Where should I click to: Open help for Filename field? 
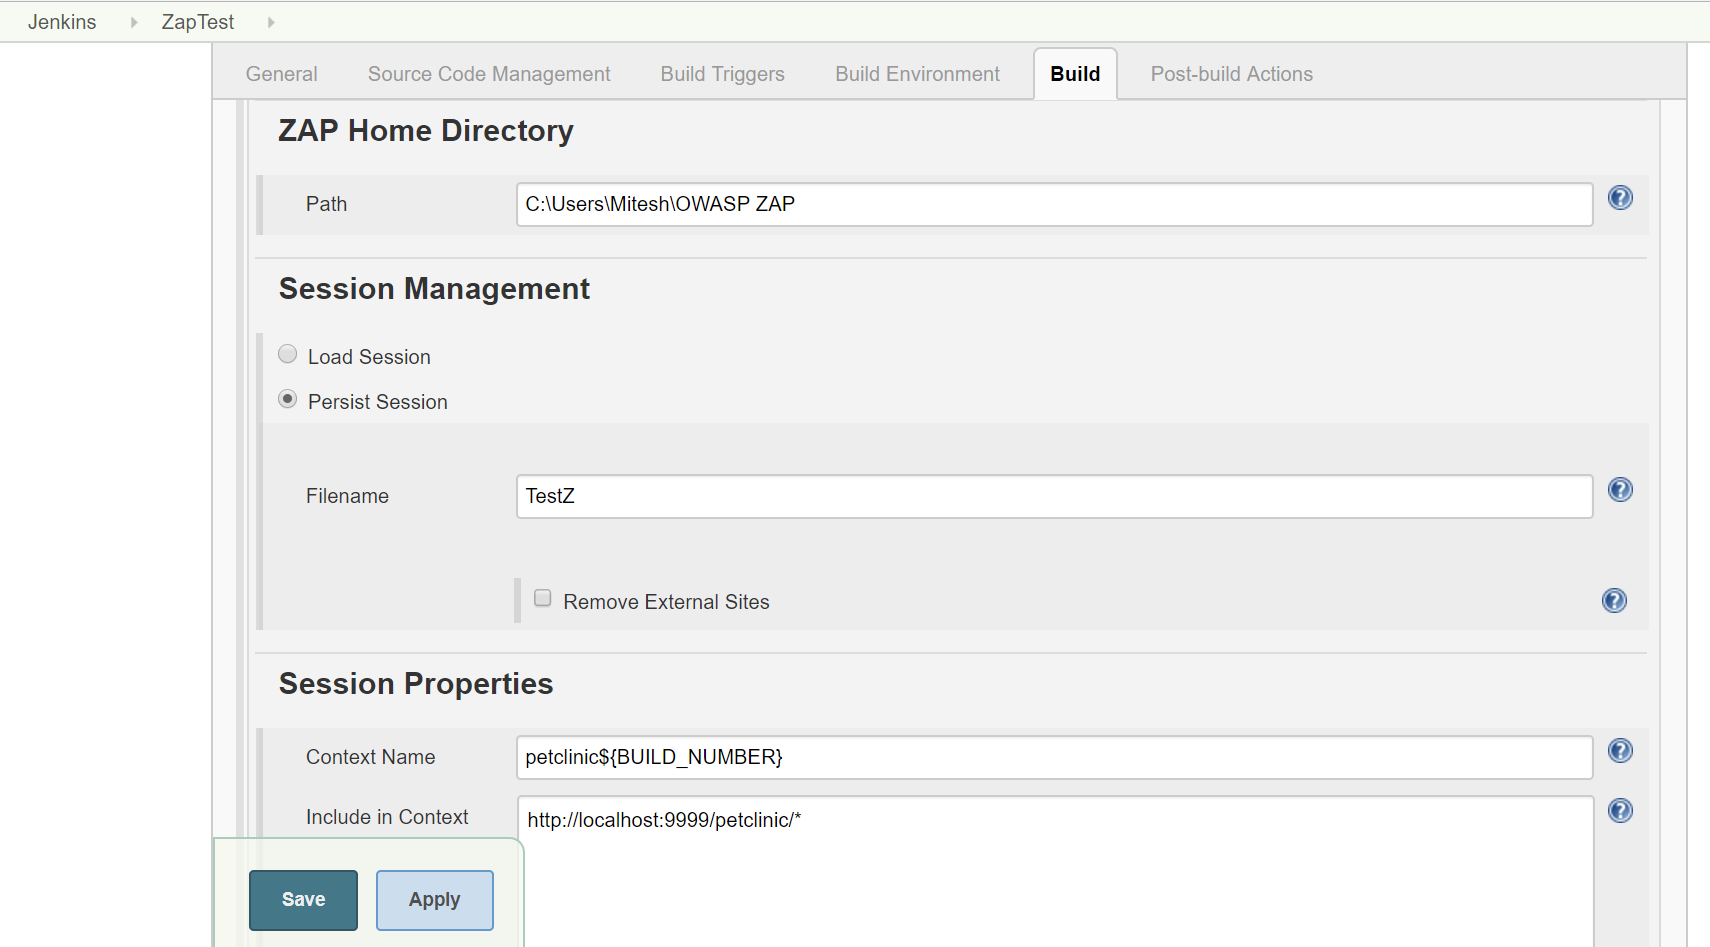1620,490
